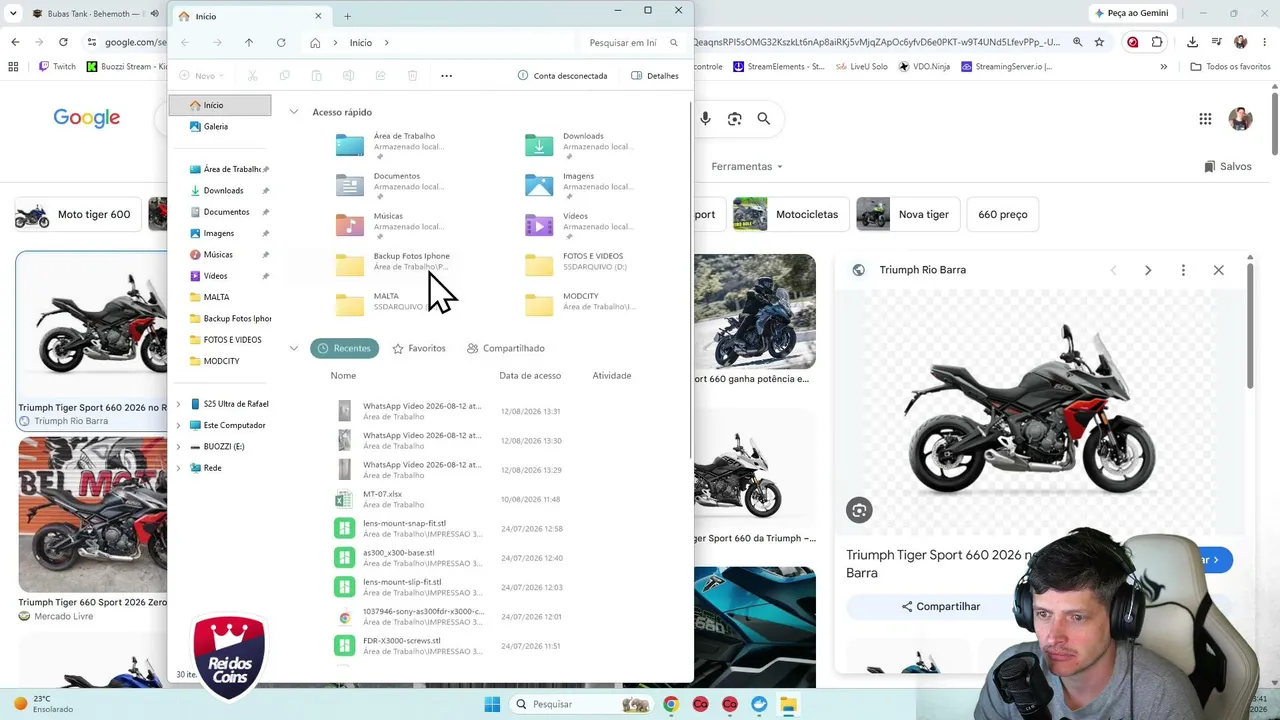Viewport: 1280px width, 720px height.
Task: Switch to the Favoritos tab
Action: [419, 348]
